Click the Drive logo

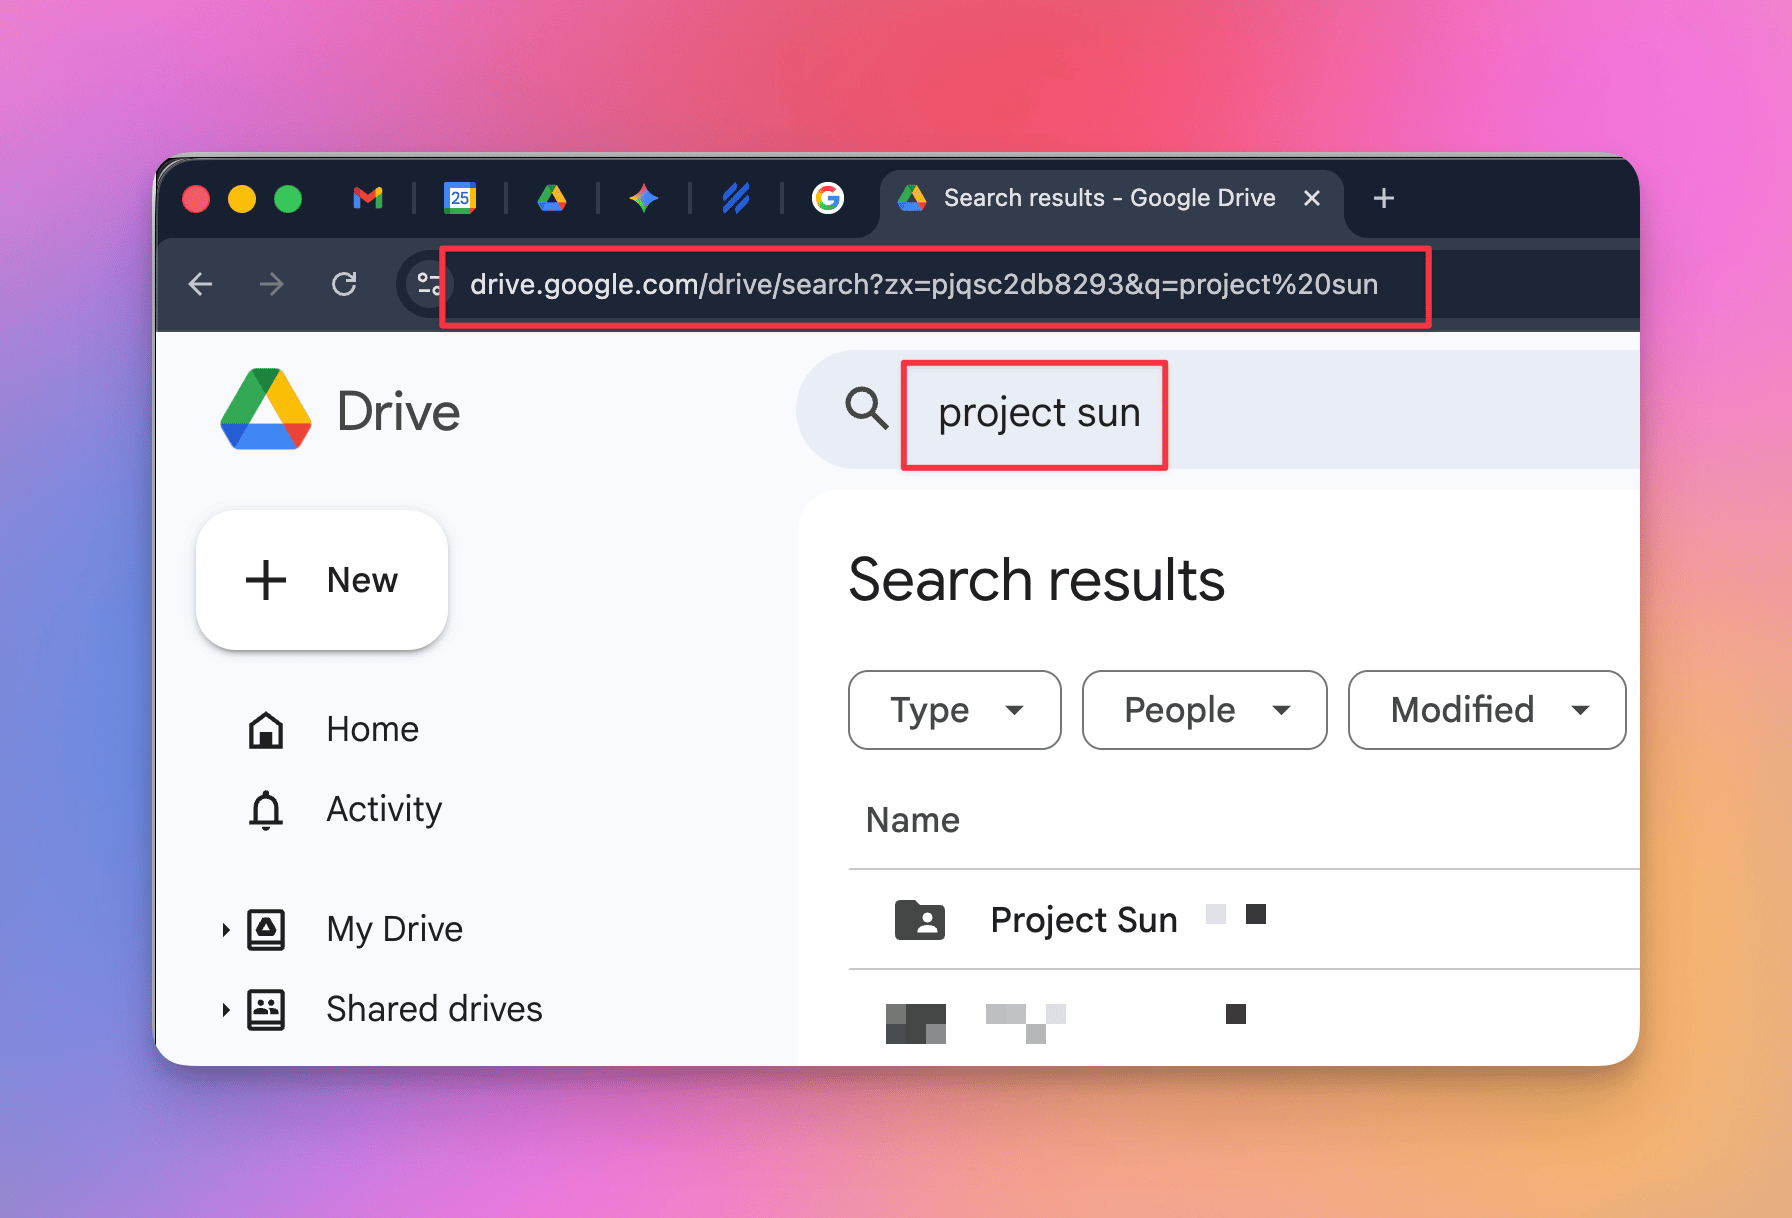point(266,410)
